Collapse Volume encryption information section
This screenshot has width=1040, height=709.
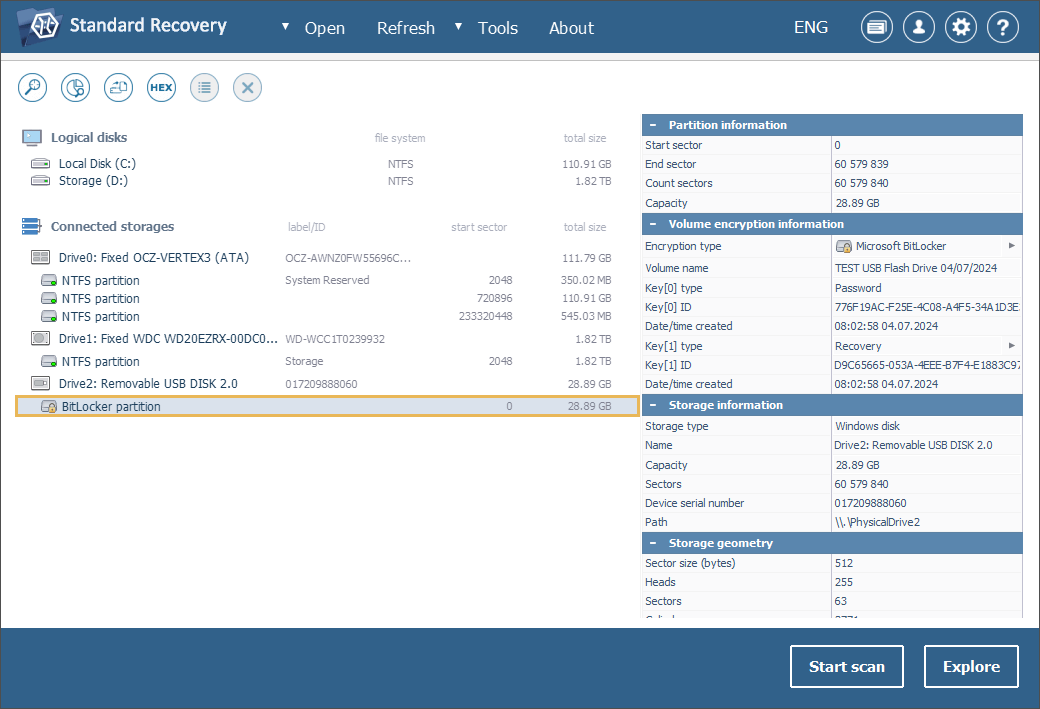coord(653,224)
